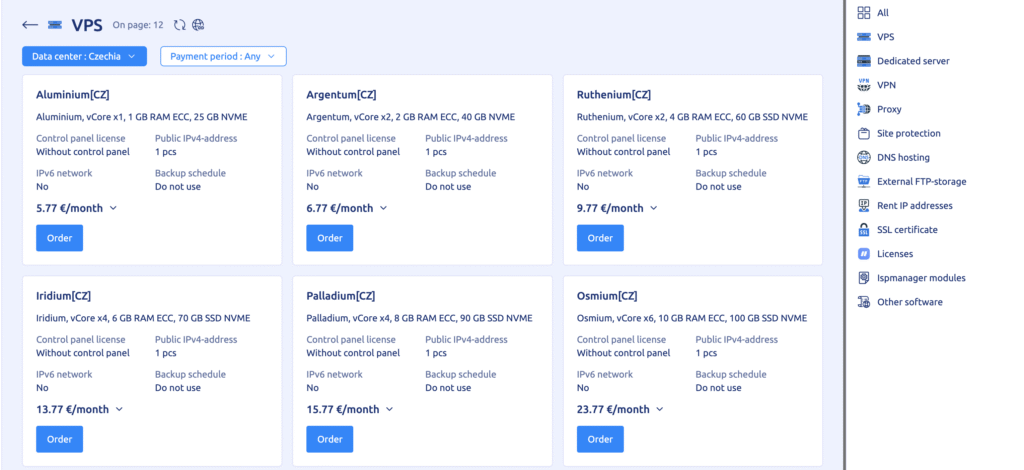Click the SSL certificate icon

[x=864, y=230]
